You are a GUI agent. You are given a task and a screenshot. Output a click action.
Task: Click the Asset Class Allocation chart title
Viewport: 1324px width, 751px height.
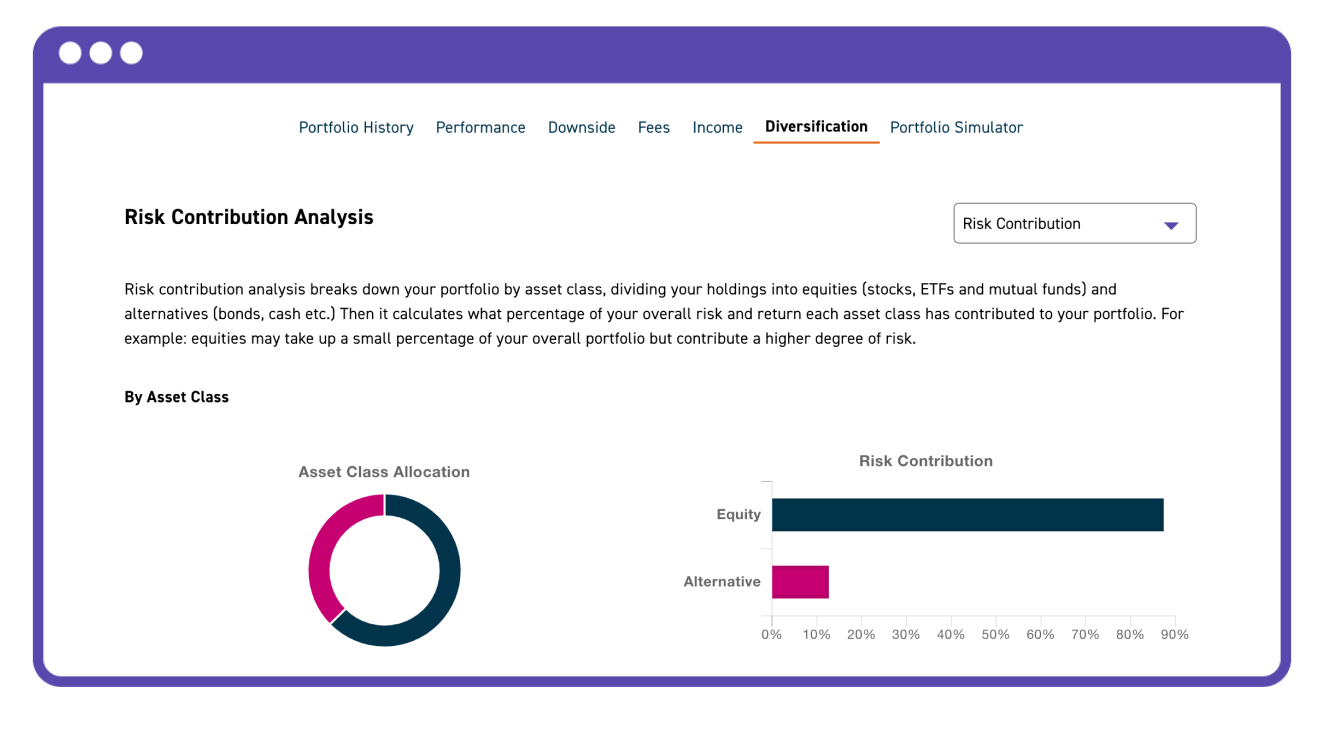pos(384,471)
